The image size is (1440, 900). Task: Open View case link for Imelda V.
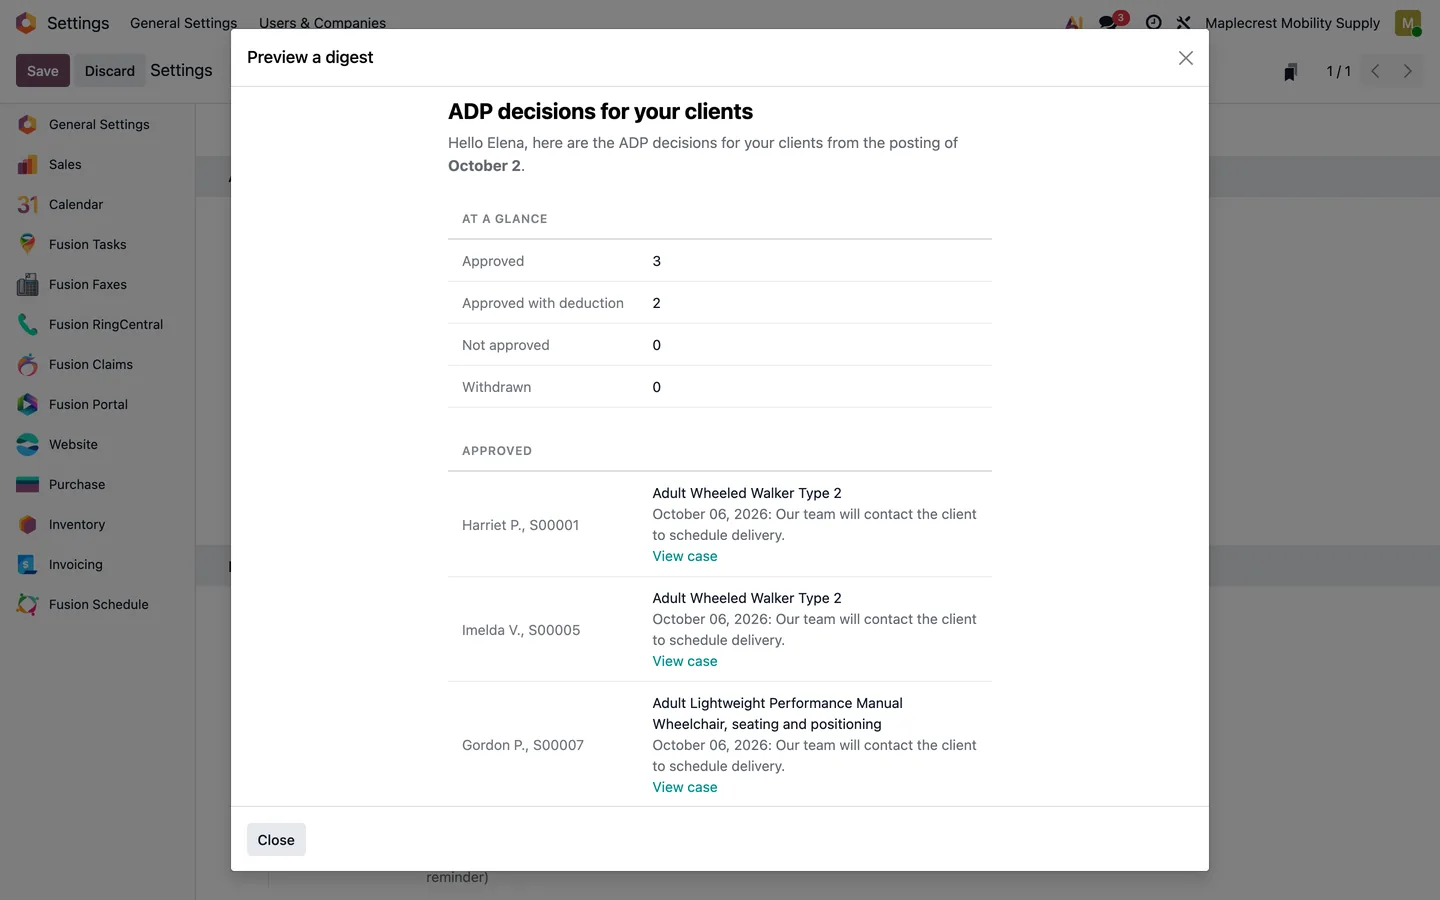tap(685, 661)
